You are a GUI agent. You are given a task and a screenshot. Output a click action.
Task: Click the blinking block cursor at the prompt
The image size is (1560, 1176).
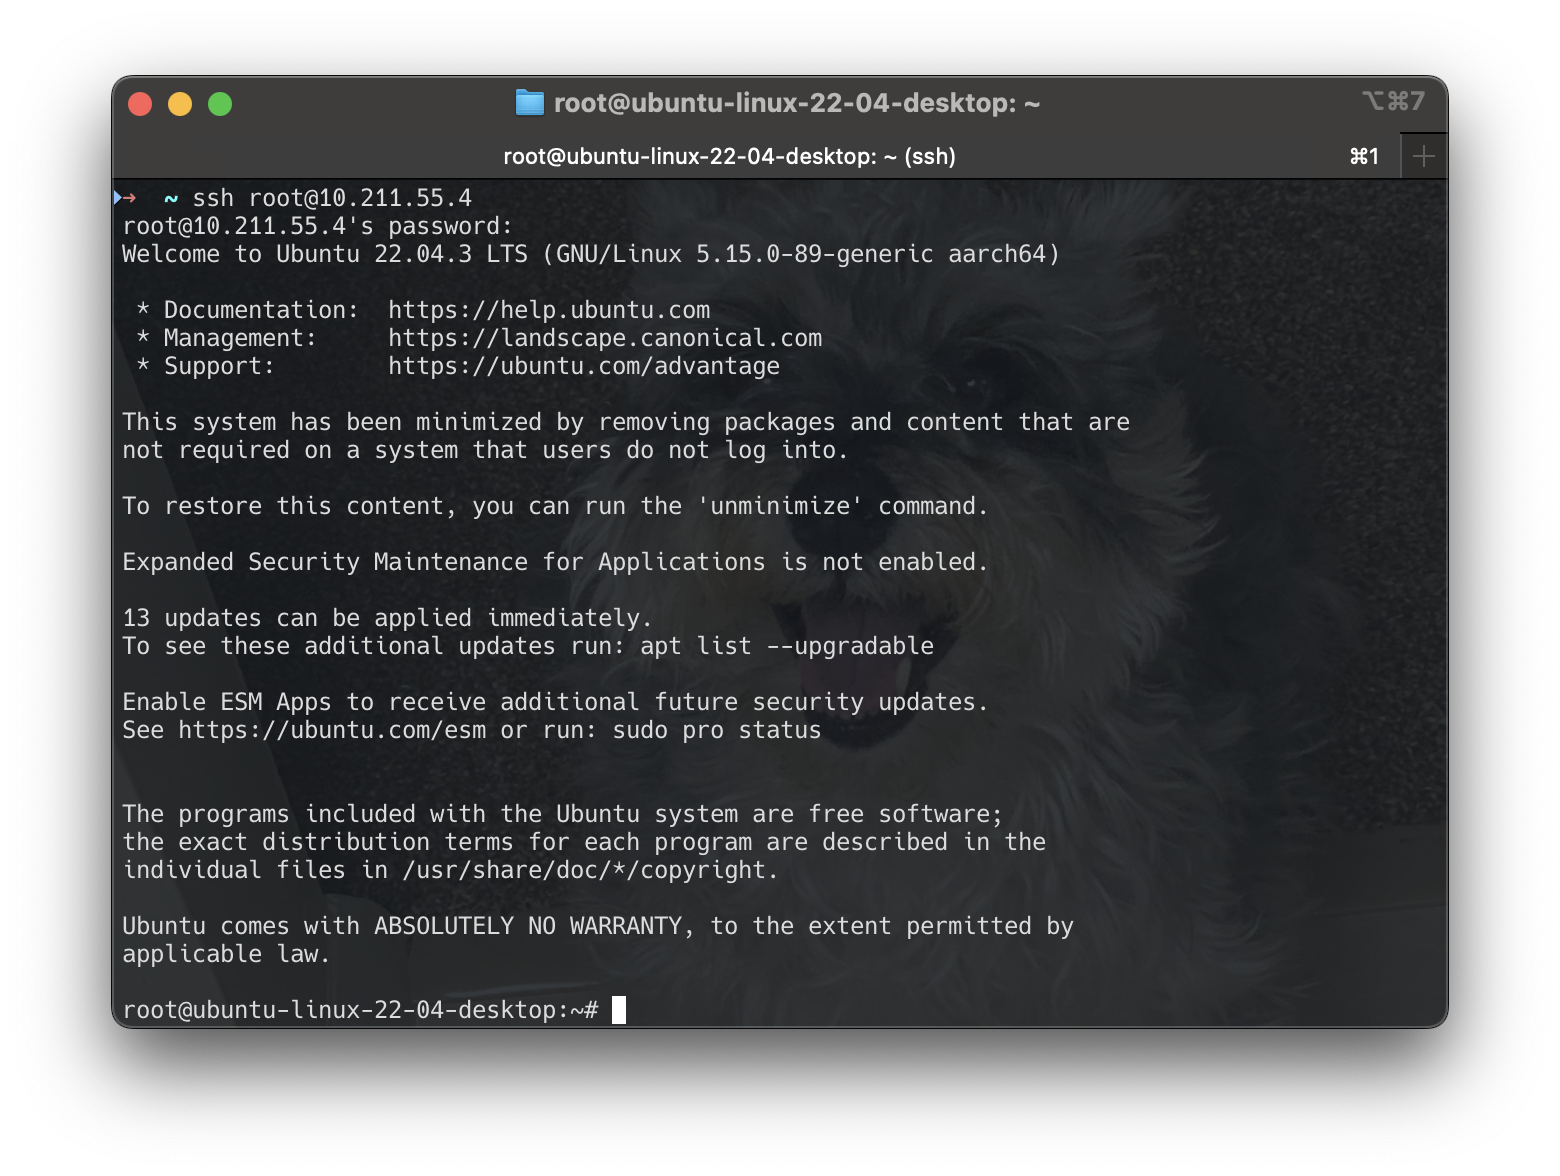coord(617,1009)
